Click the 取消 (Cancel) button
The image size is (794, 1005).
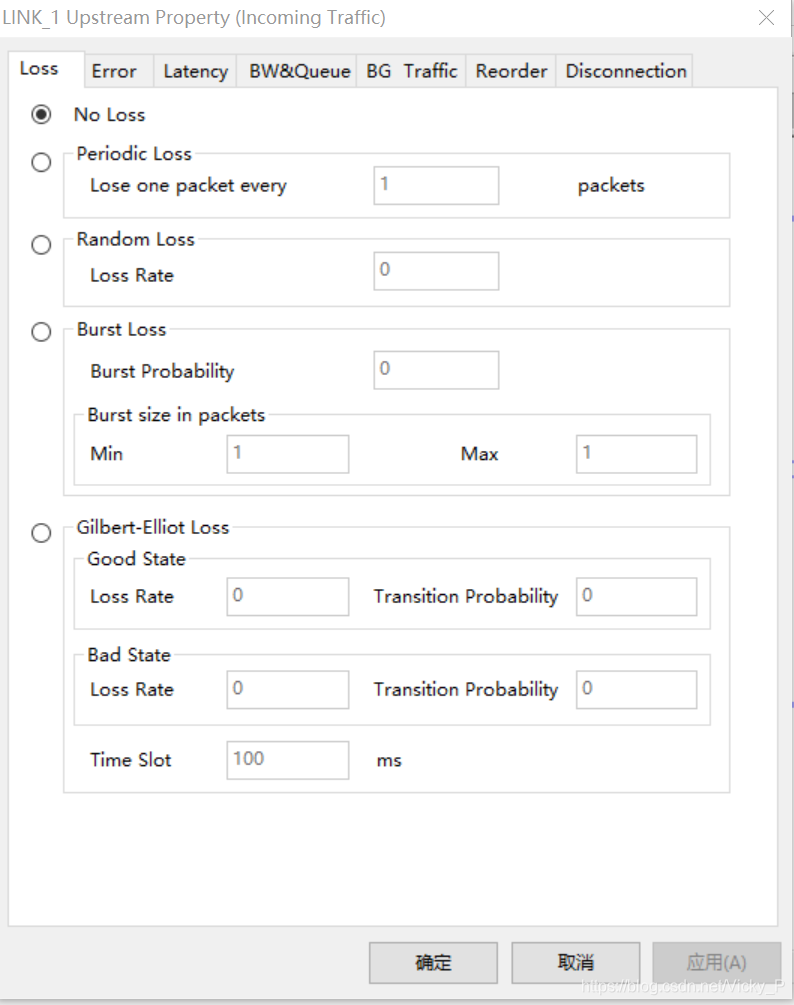click(x=575, y=962)
